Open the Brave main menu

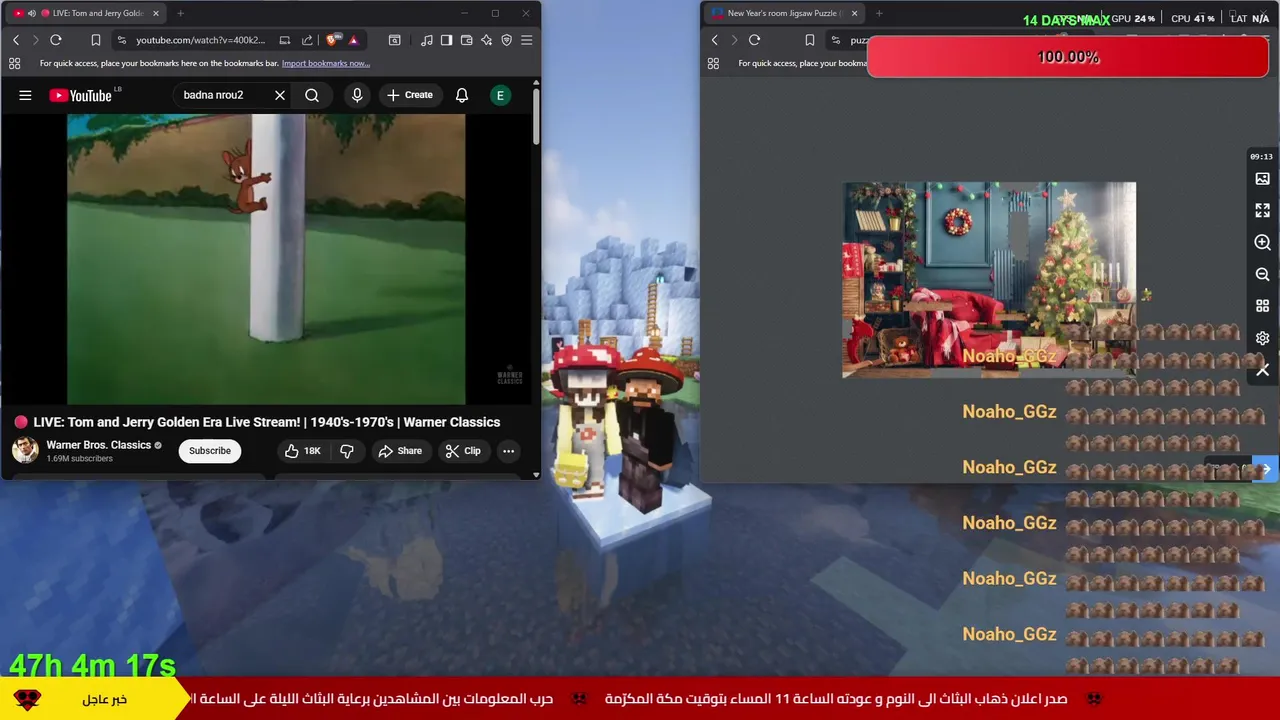527,40
